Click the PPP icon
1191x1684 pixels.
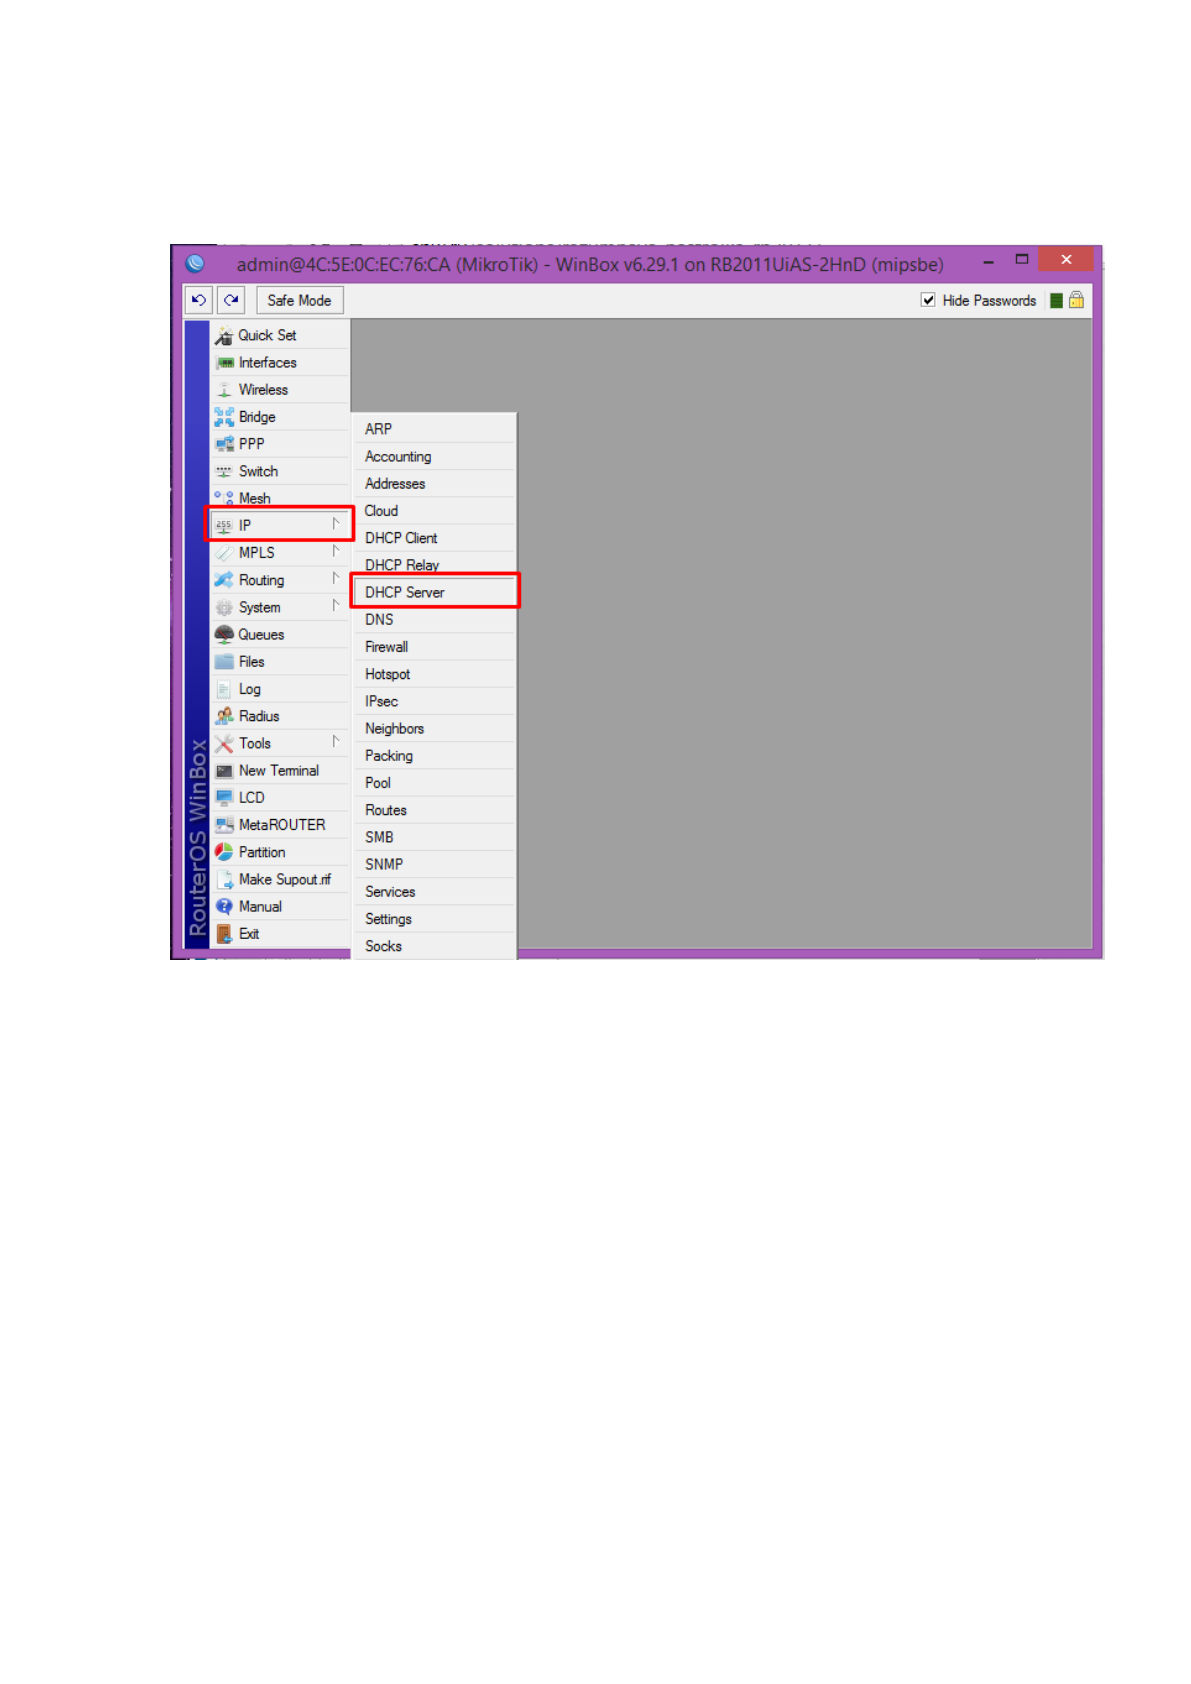[x=224, y=444]
